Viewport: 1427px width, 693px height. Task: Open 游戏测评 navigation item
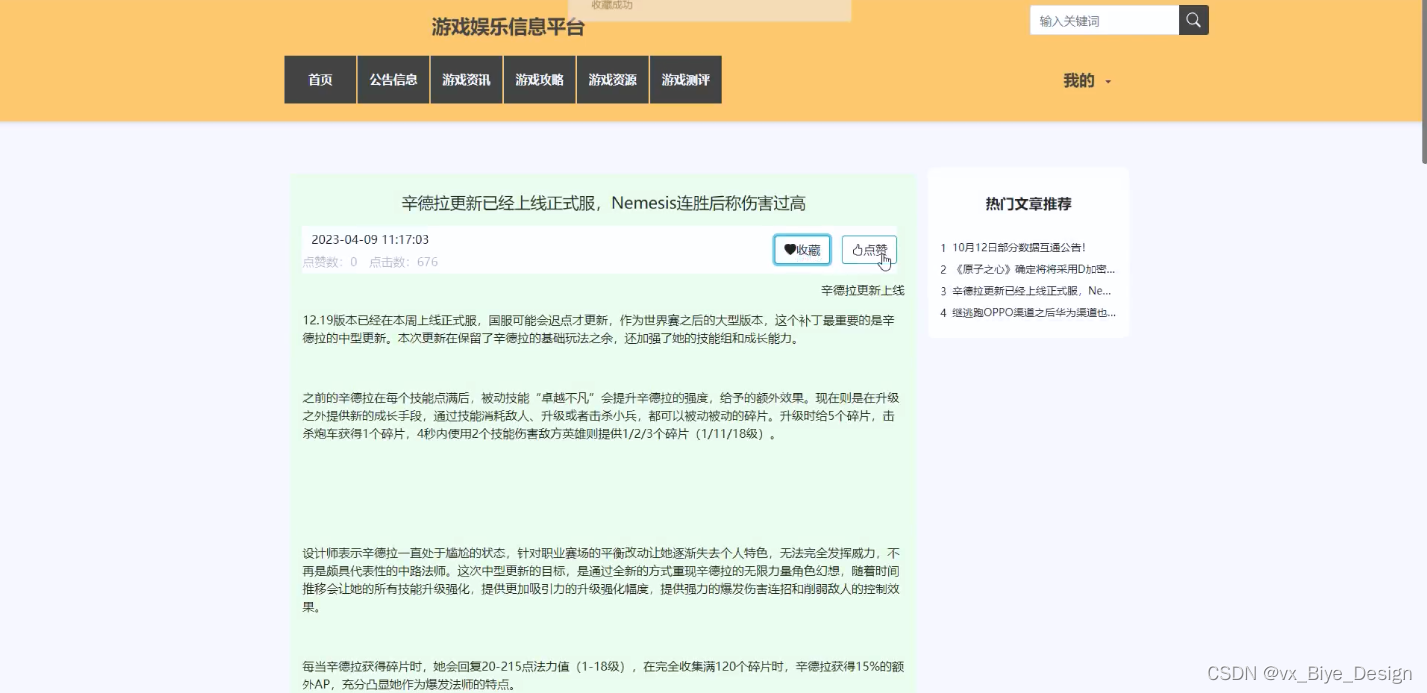coord(685,80)
